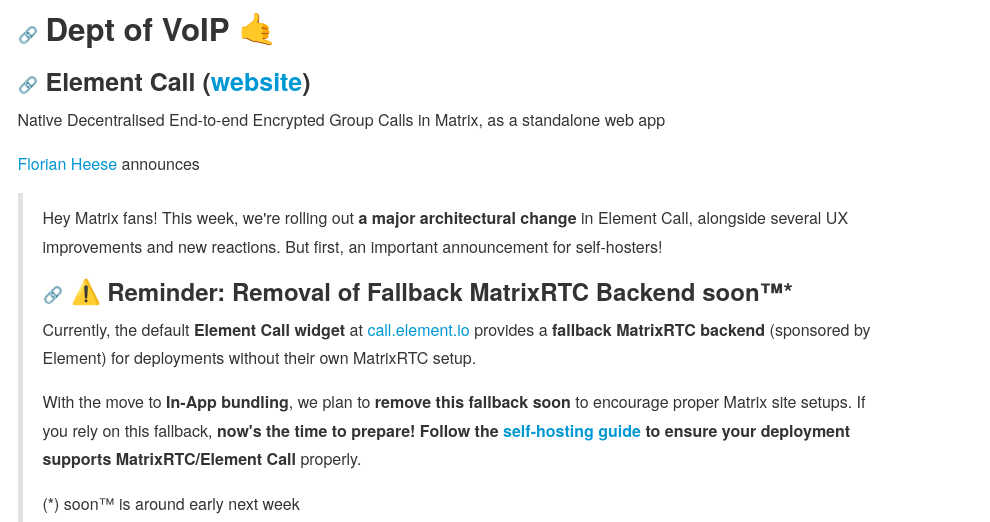
Task: Click the Dept of VoIP heading text
Action: 137,31
